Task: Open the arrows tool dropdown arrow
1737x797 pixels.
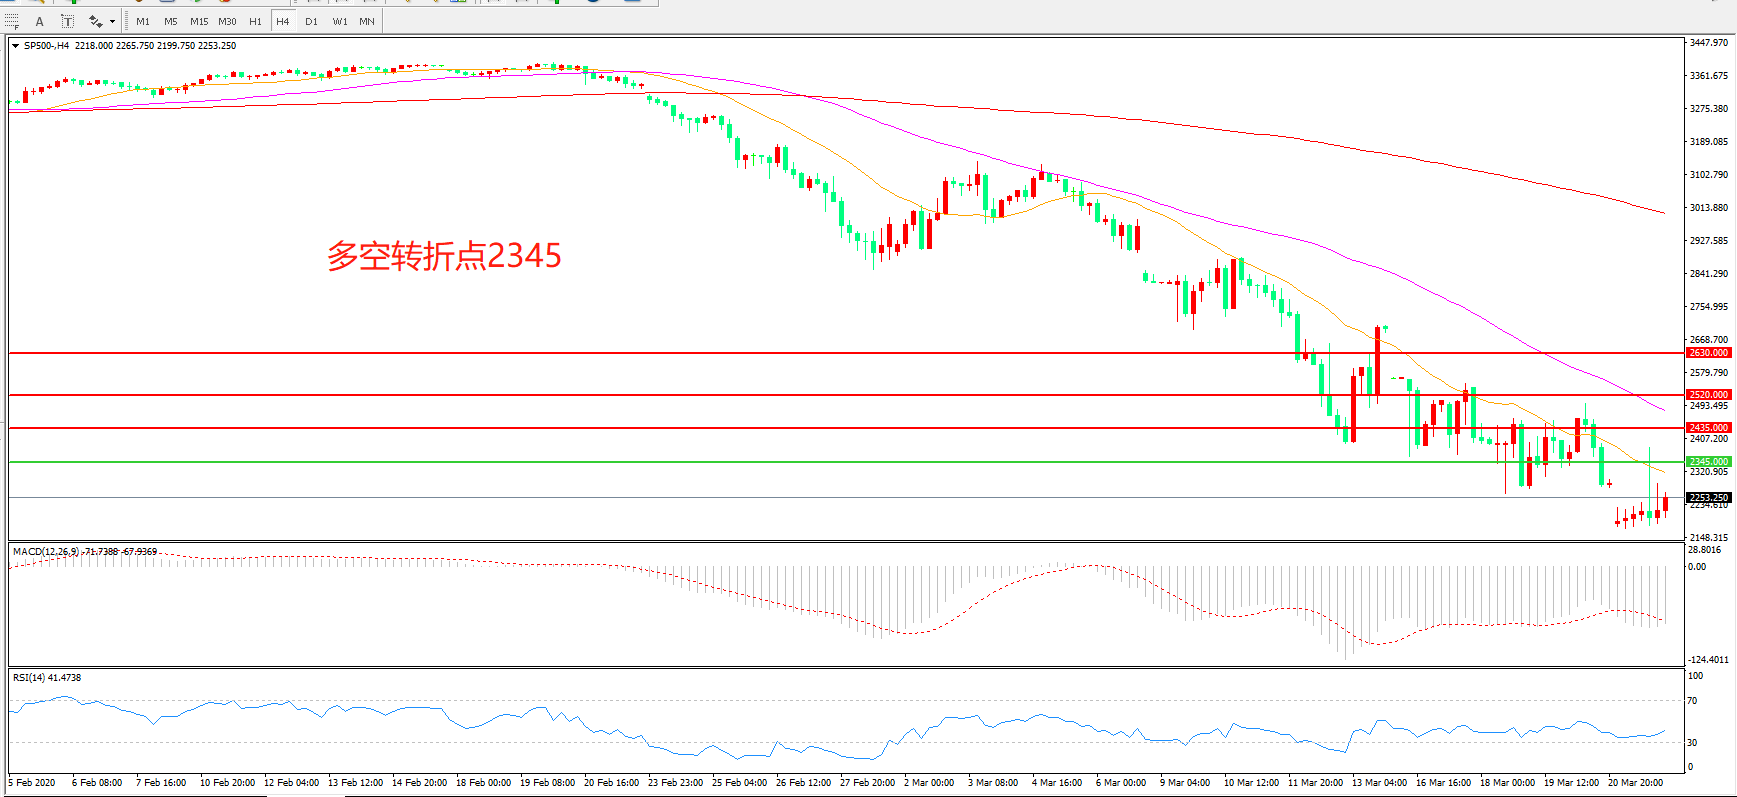Action: [112, 21]
